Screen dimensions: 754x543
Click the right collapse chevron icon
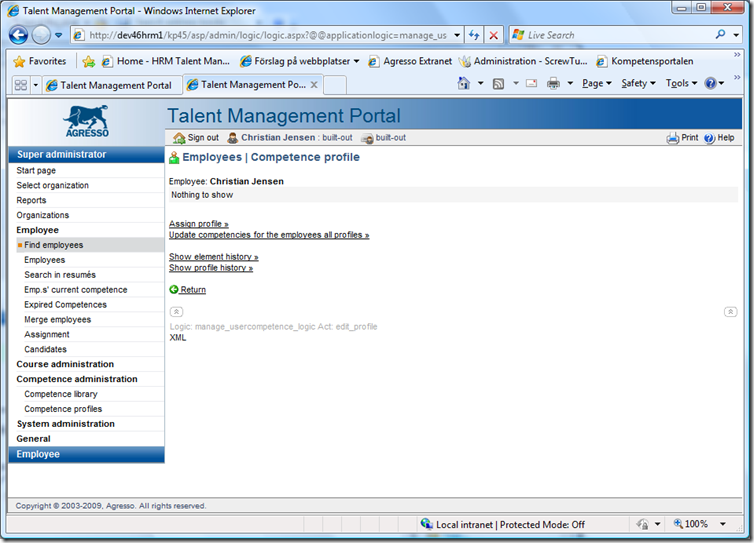pos(730,312)
